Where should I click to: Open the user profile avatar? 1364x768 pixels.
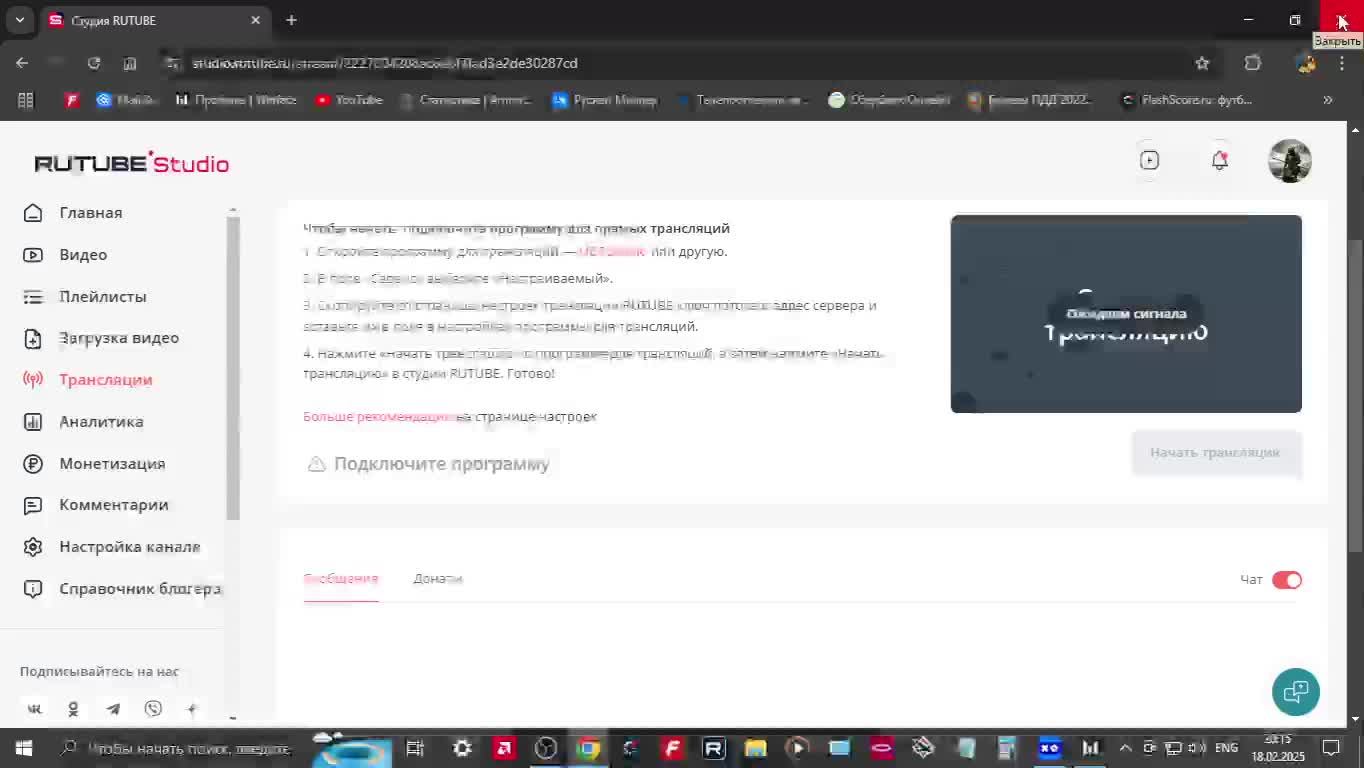pyautogui.click(x=1290, y=160)
